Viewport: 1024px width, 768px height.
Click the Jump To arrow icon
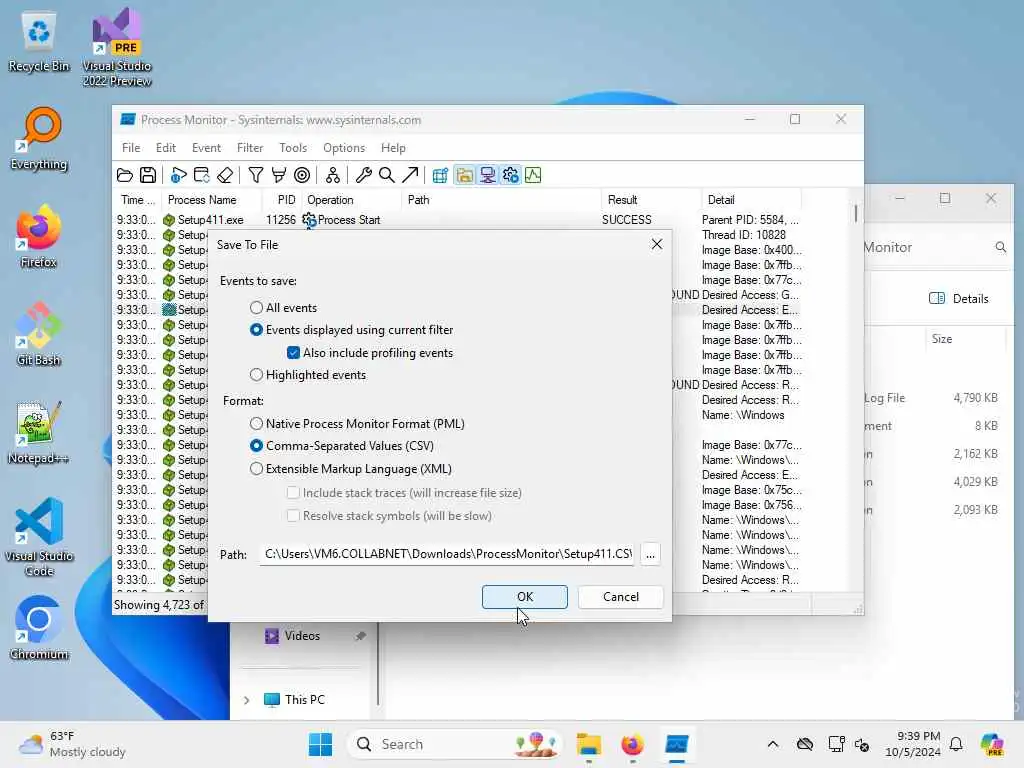tap(410, 175)
